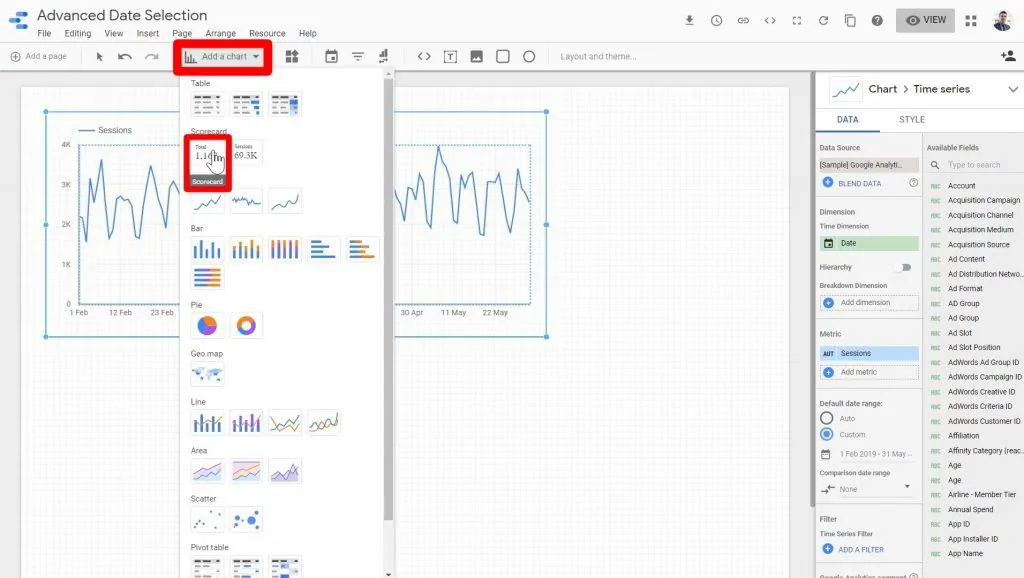Viewport: 1024px width, 578px height.
Task: Click the add people share icon
Action: (1007, 56)
